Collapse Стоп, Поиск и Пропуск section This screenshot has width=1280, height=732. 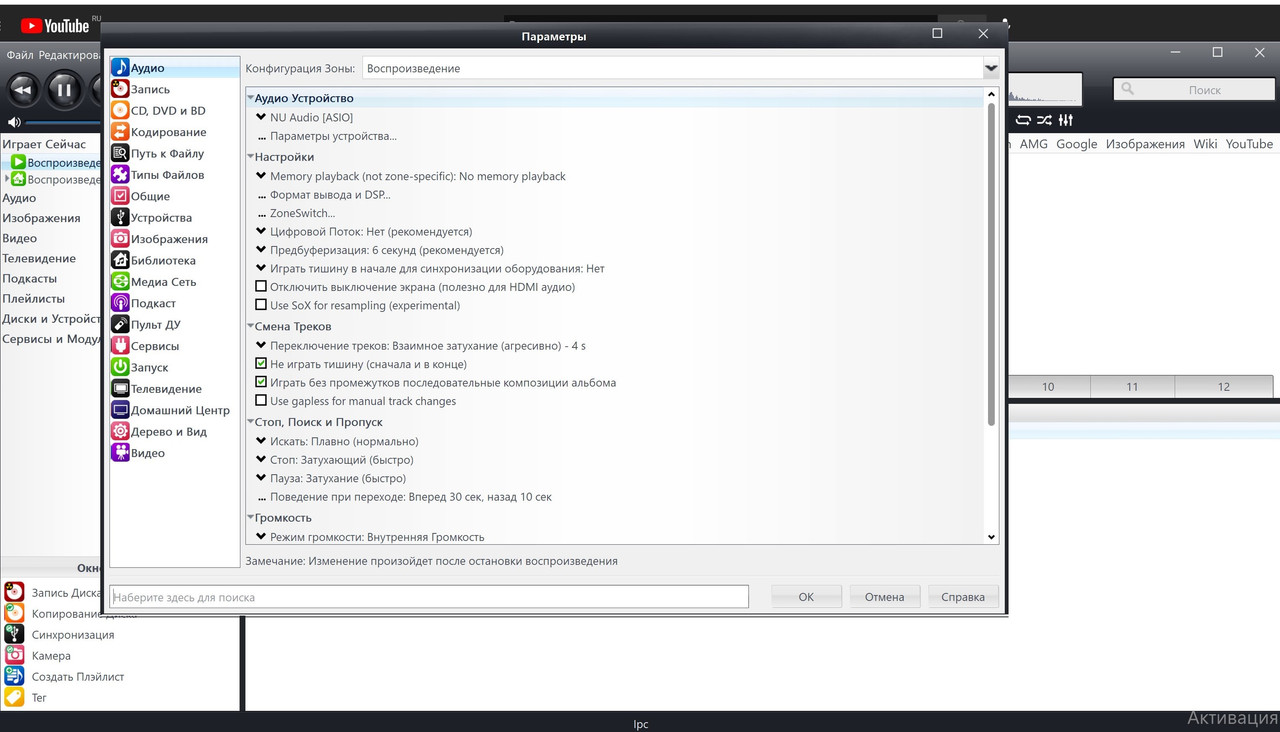point(250,422)
